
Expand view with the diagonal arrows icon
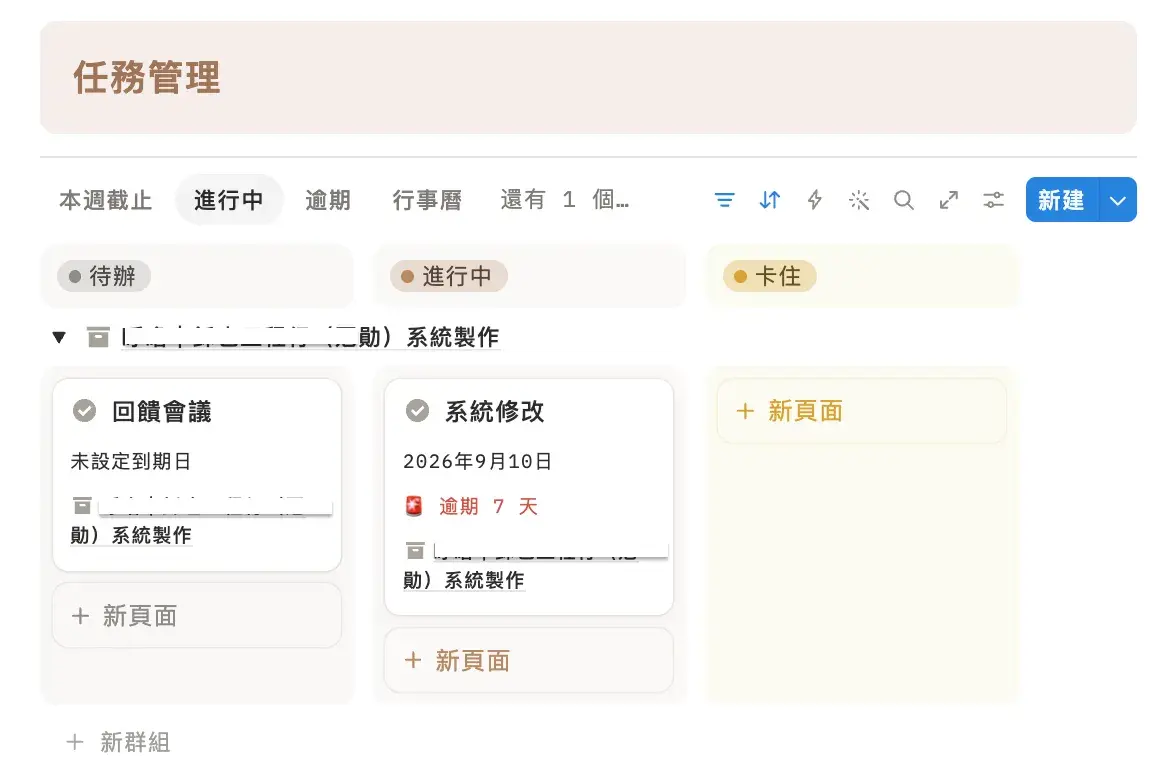point(949,200)
